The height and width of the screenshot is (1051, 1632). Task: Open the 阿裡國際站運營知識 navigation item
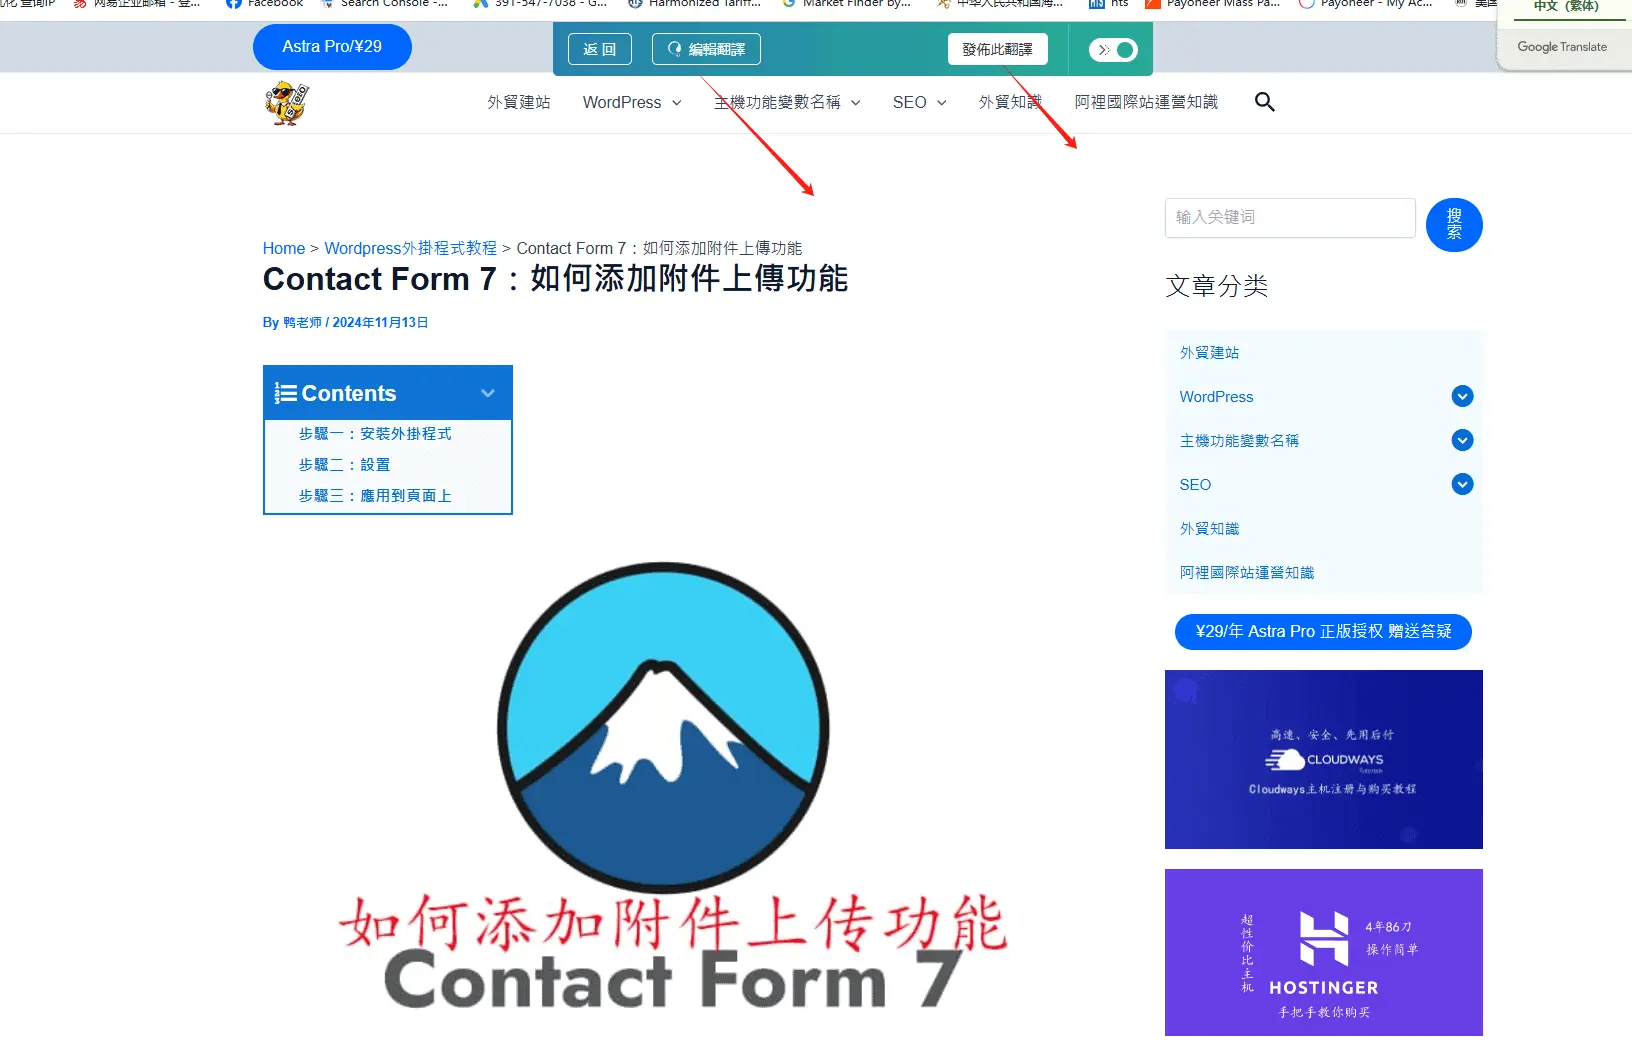coord(1146,102)
